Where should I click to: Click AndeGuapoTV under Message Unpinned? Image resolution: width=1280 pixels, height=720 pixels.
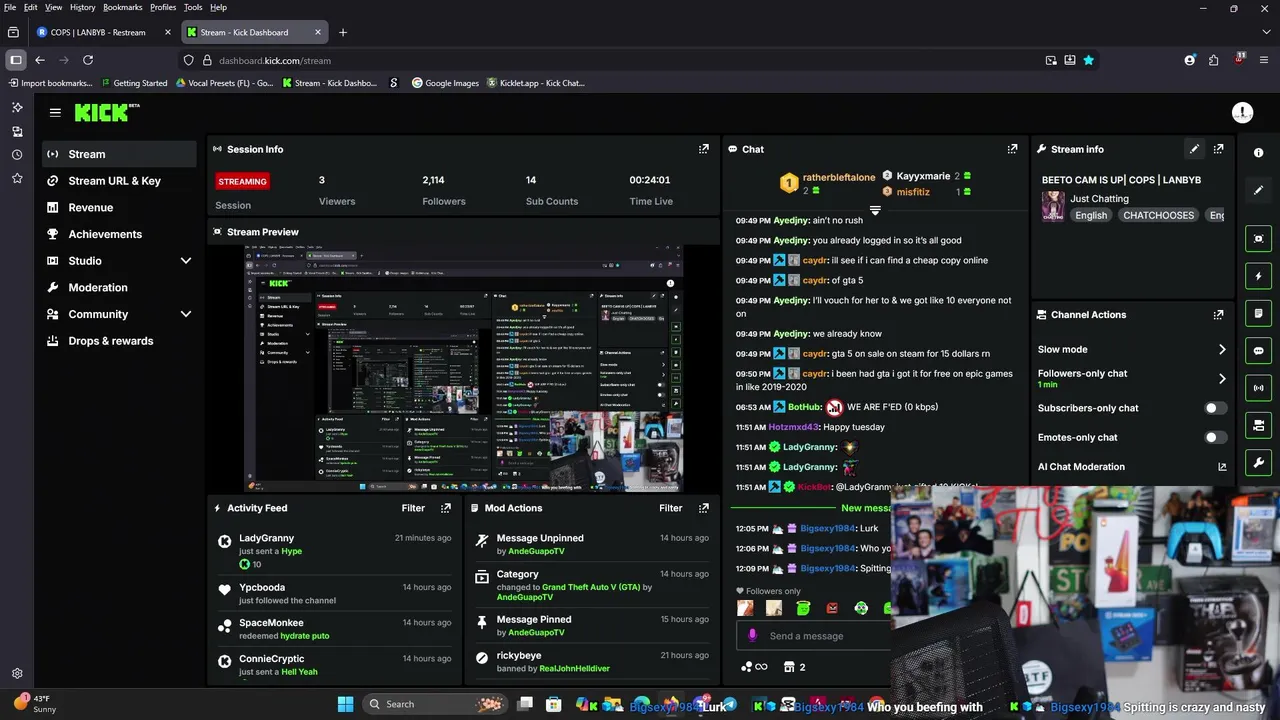(536, 551)
